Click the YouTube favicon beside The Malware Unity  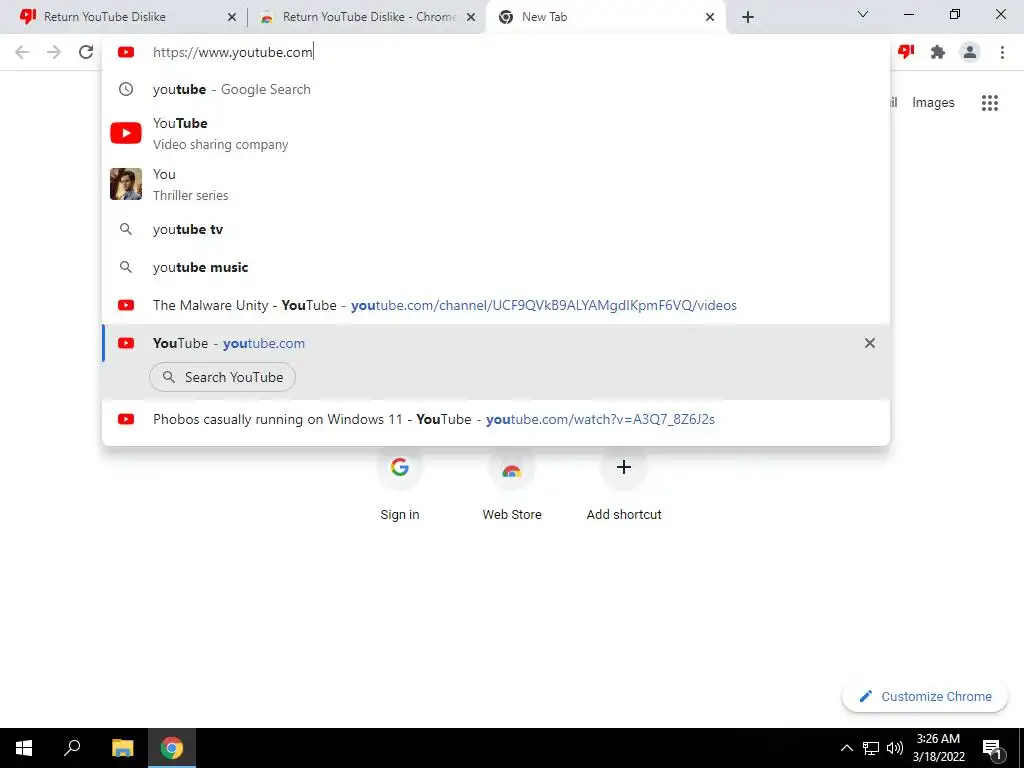(126, 305)
